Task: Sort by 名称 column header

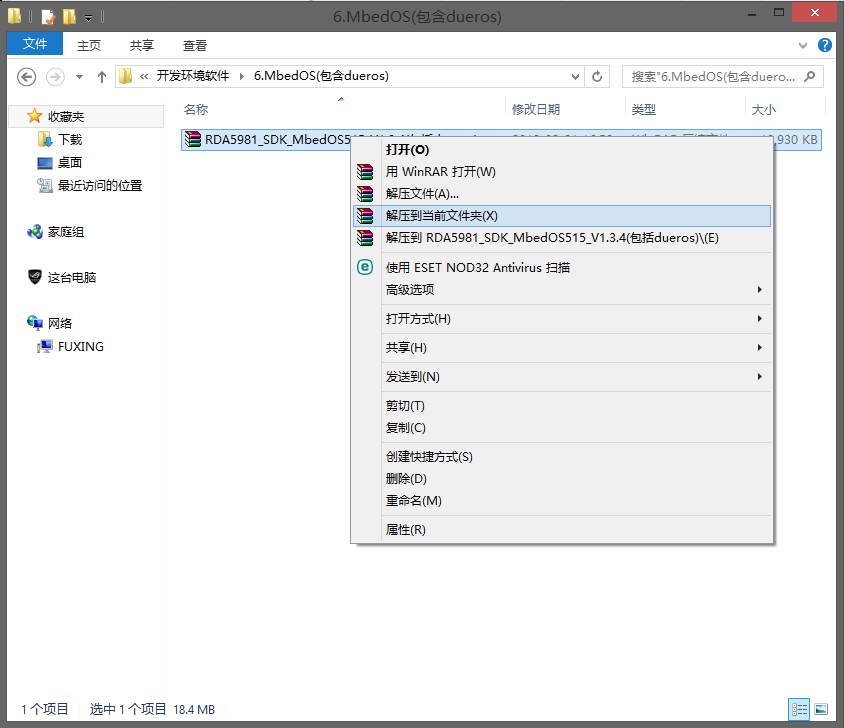Action: (x=196, y=110)
